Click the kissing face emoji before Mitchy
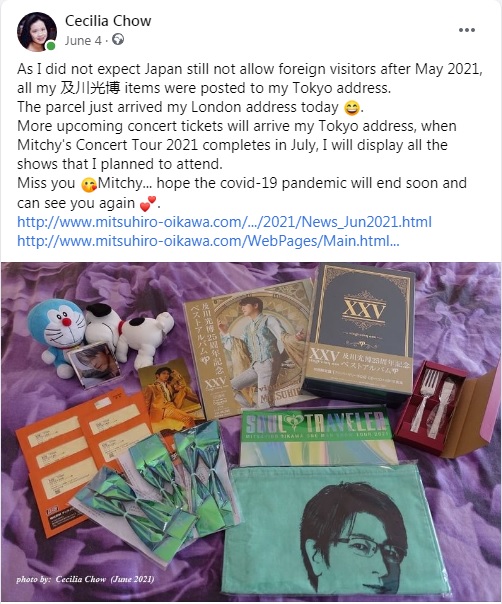This screenshot has width=502, height=604. click(89, 185)
